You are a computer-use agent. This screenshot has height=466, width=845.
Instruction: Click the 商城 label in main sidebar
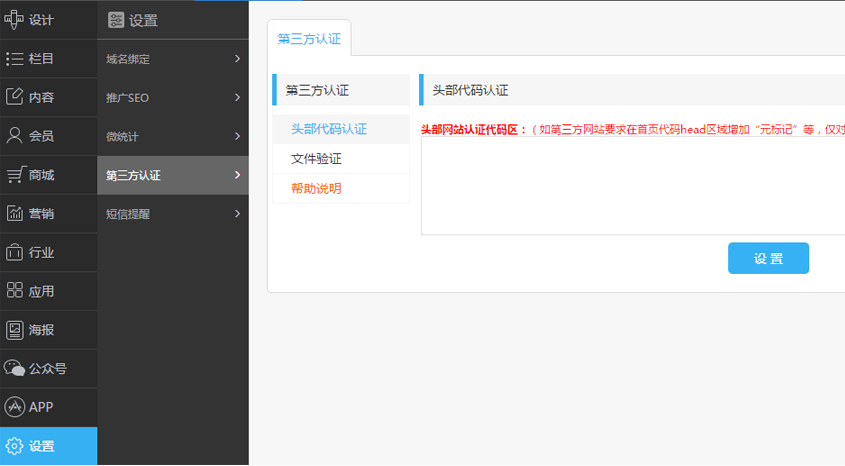tap(41, 175)
